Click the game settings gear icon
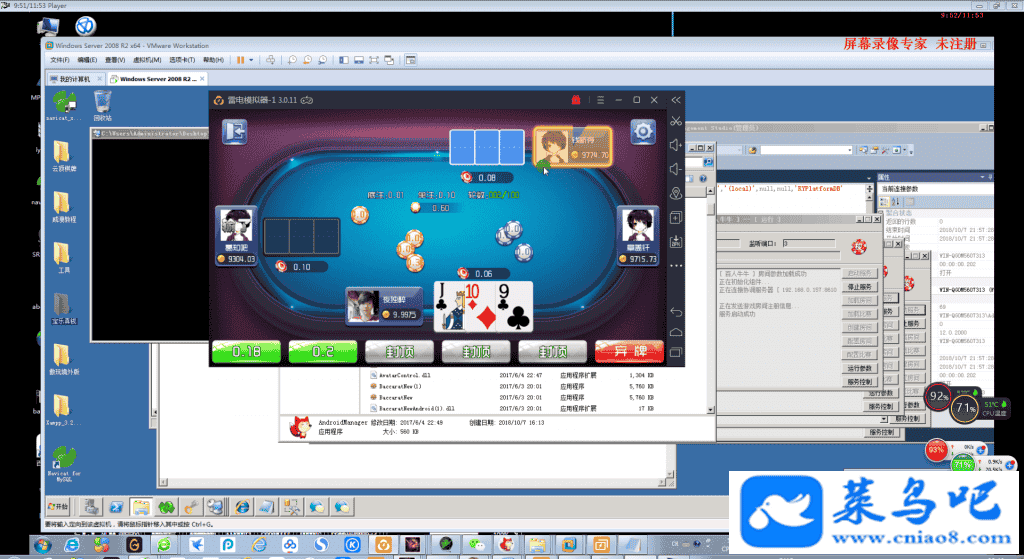1024x559 pixels. point(642,131)
